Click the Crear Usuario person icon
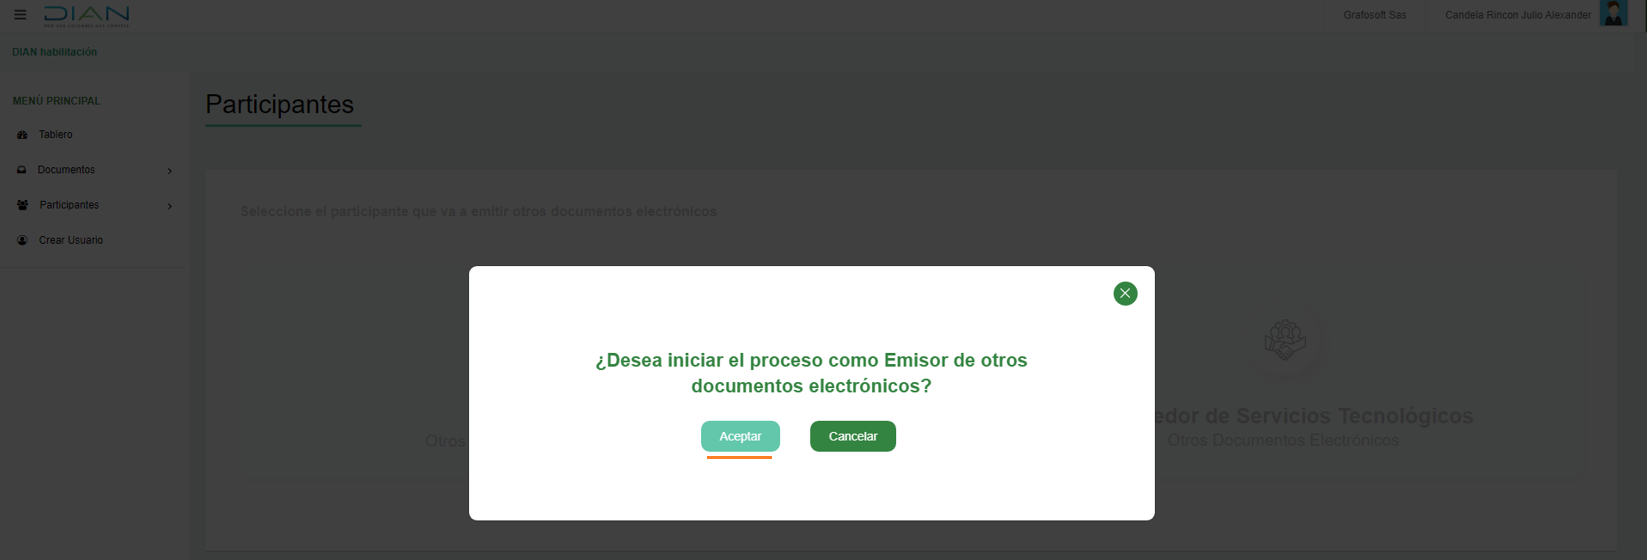 (22, 240)
